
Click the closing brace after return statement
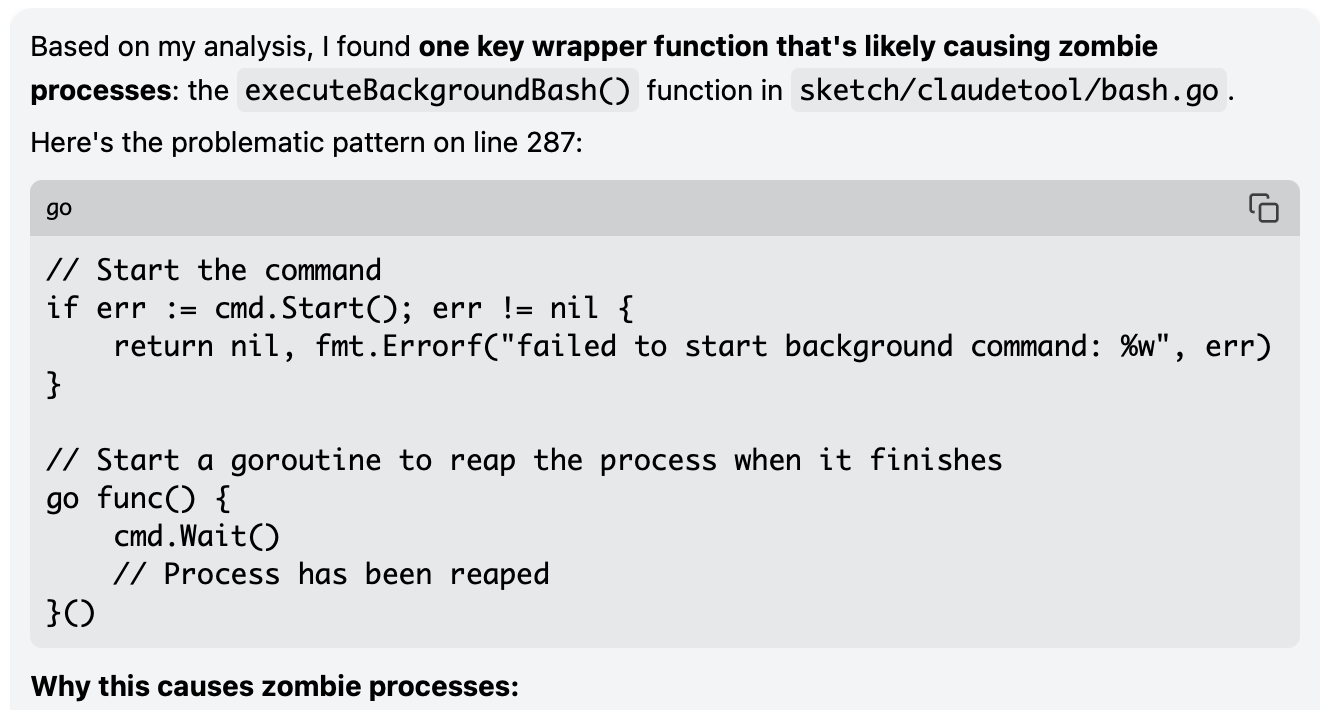tap(54, 384)
